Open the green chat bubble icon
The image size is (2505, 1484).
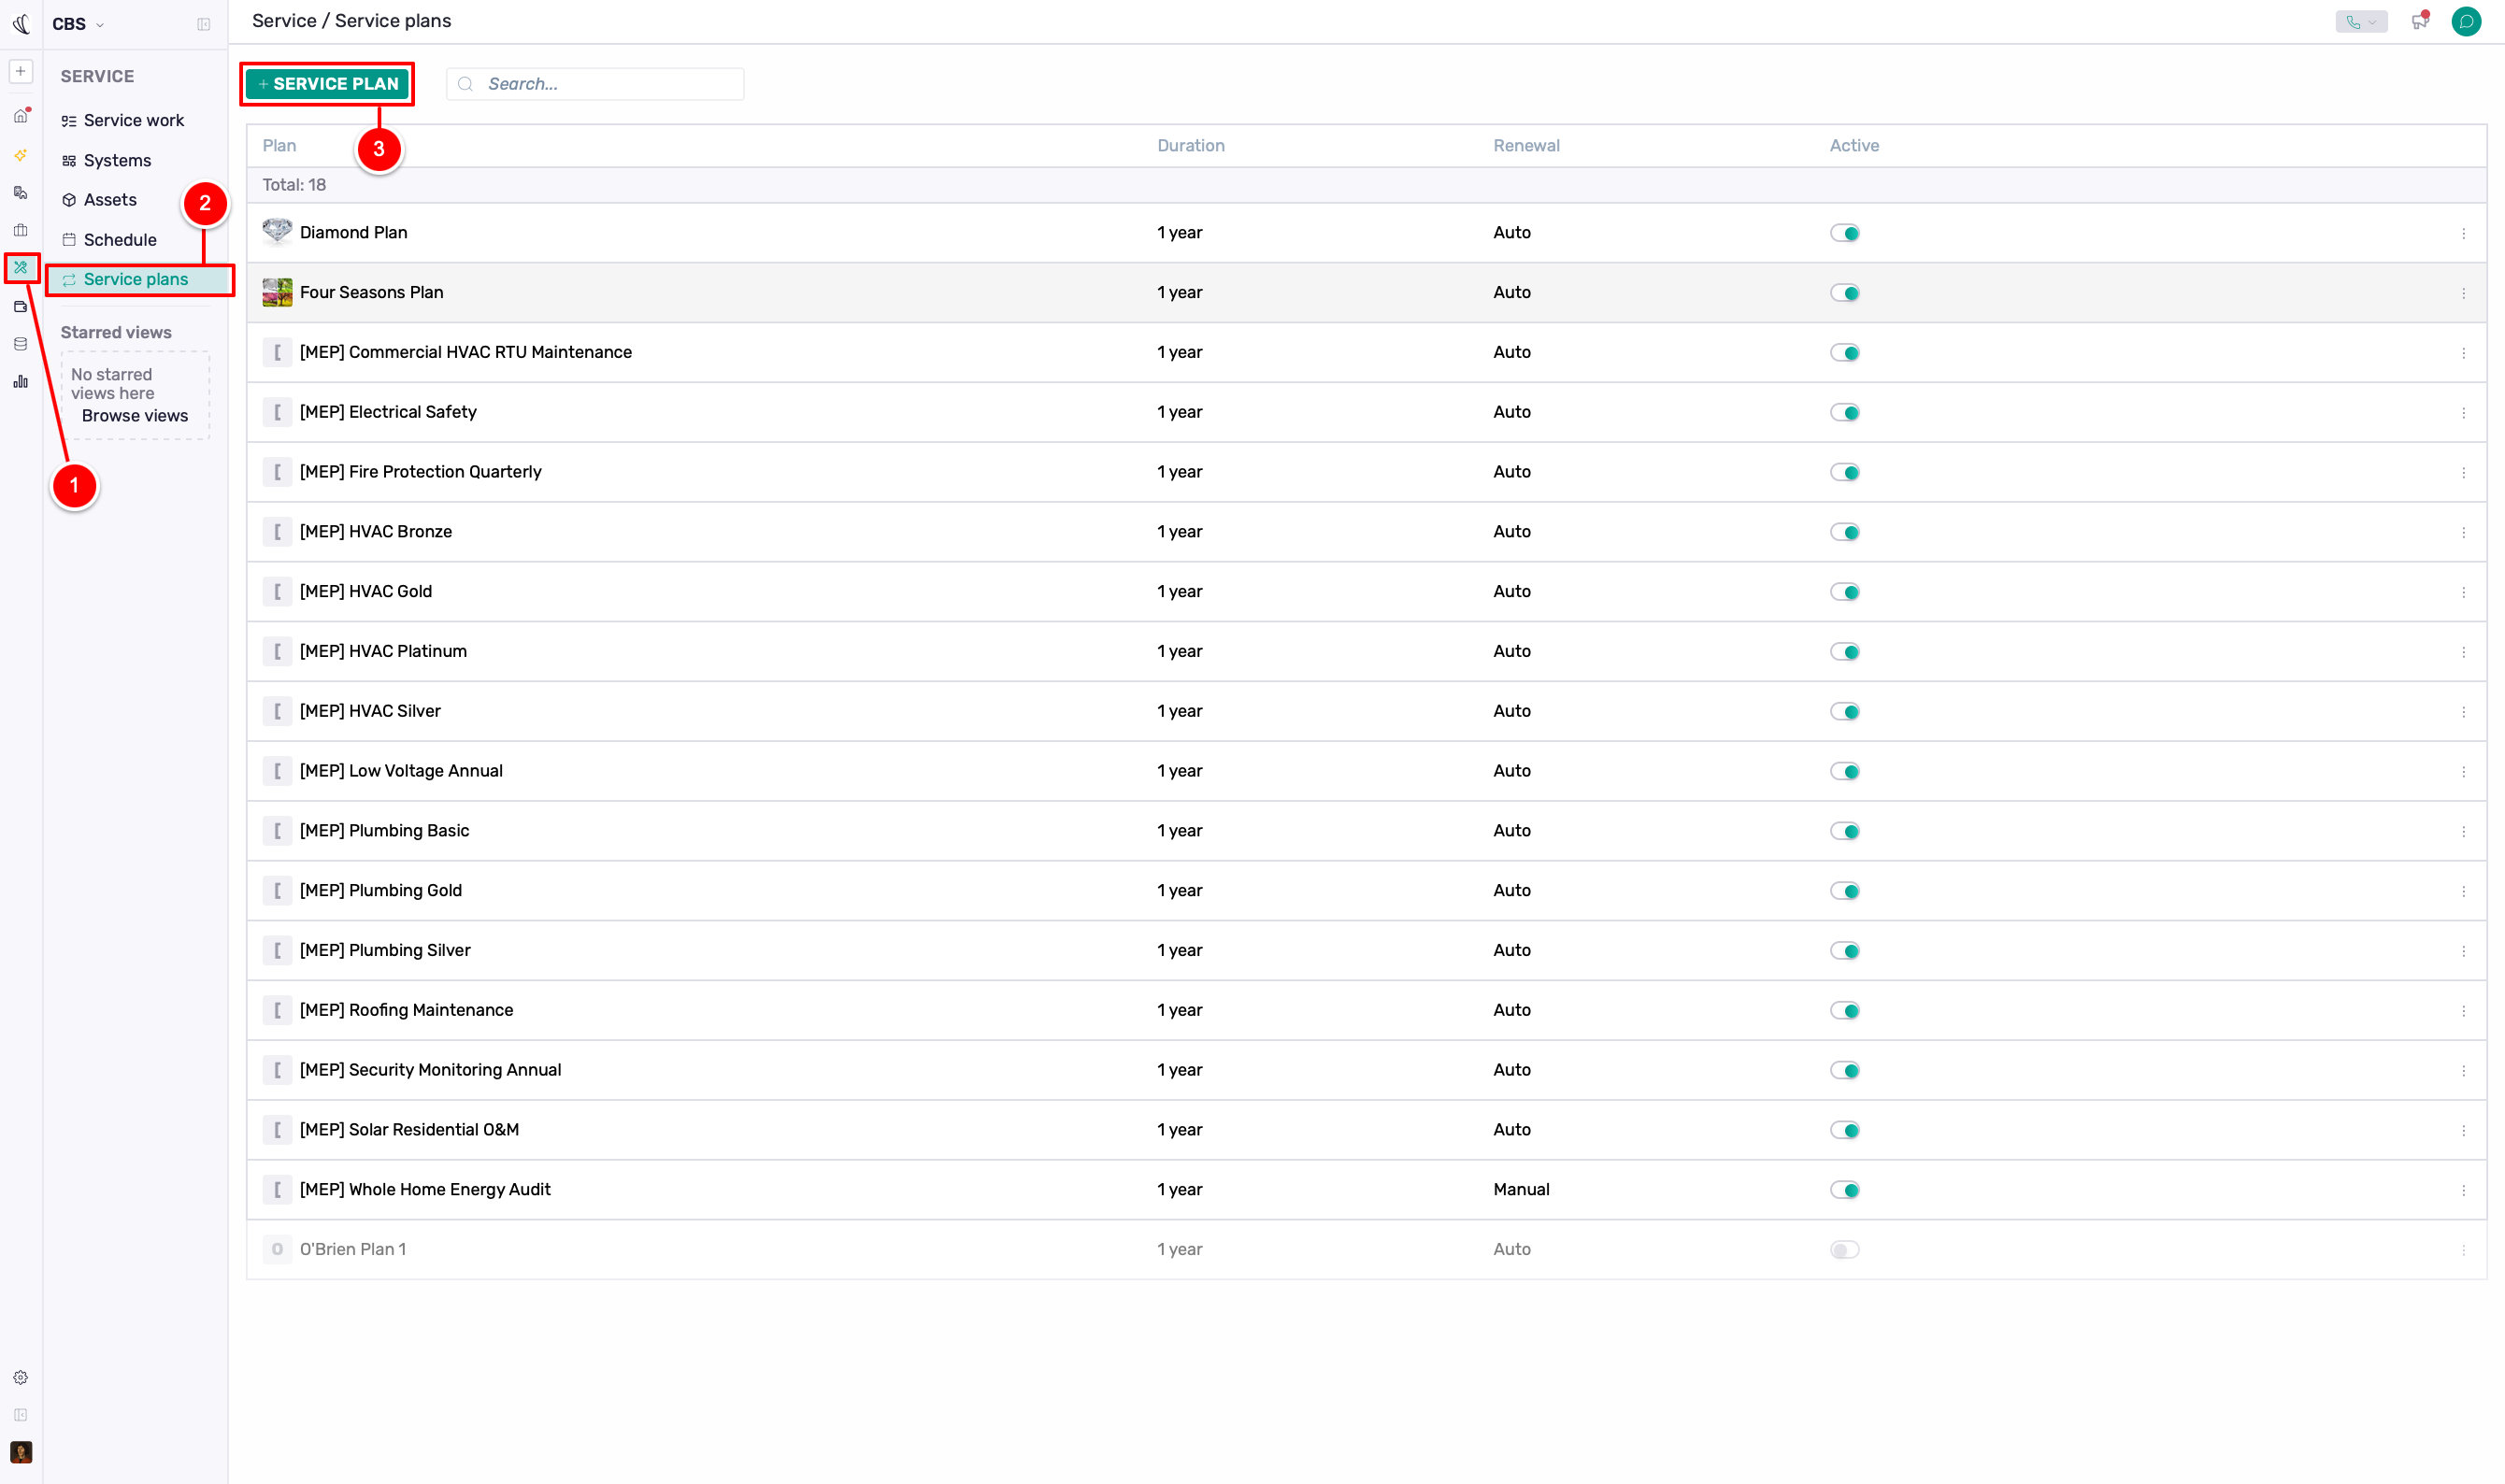(2466, 21)
